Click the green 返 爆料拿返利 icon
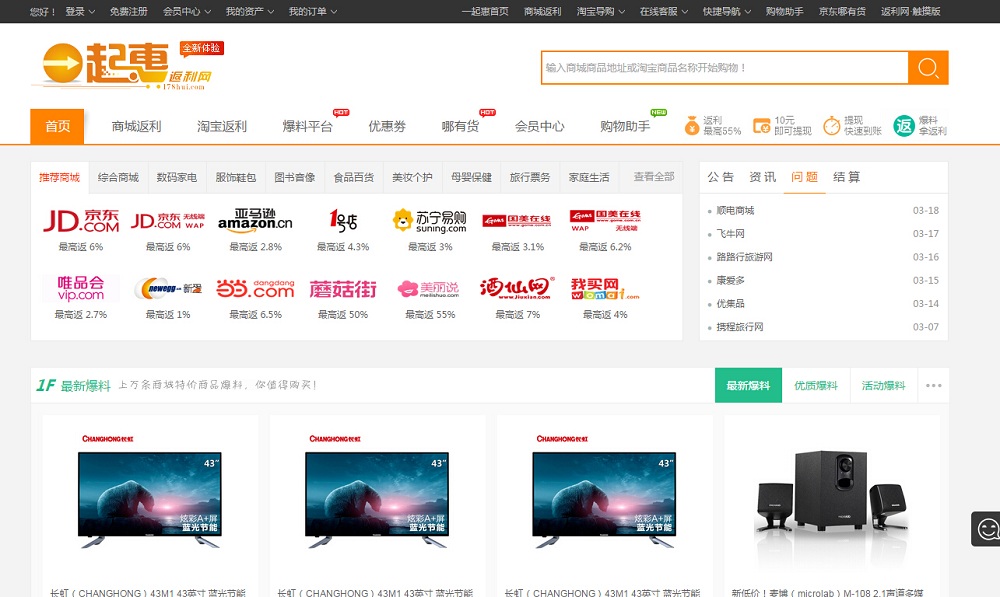 [x=904, y=126]
